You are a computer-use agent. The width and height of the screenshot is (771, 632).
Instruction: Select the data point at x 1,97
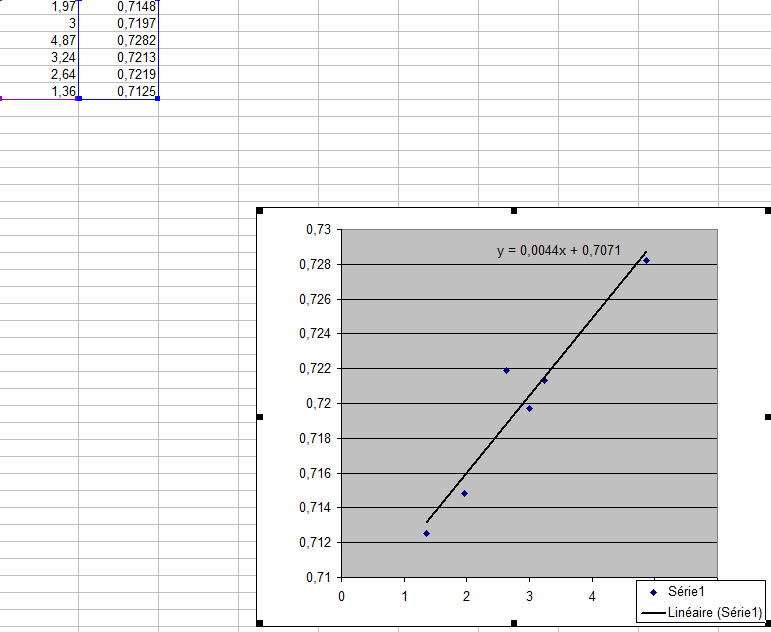tap(464, 493)
